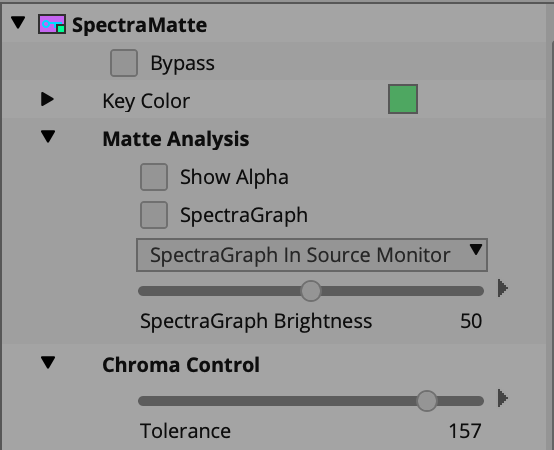
Task: Click the Tolerance slider handle
Action: pyautogui.click(x=426, y=401)
